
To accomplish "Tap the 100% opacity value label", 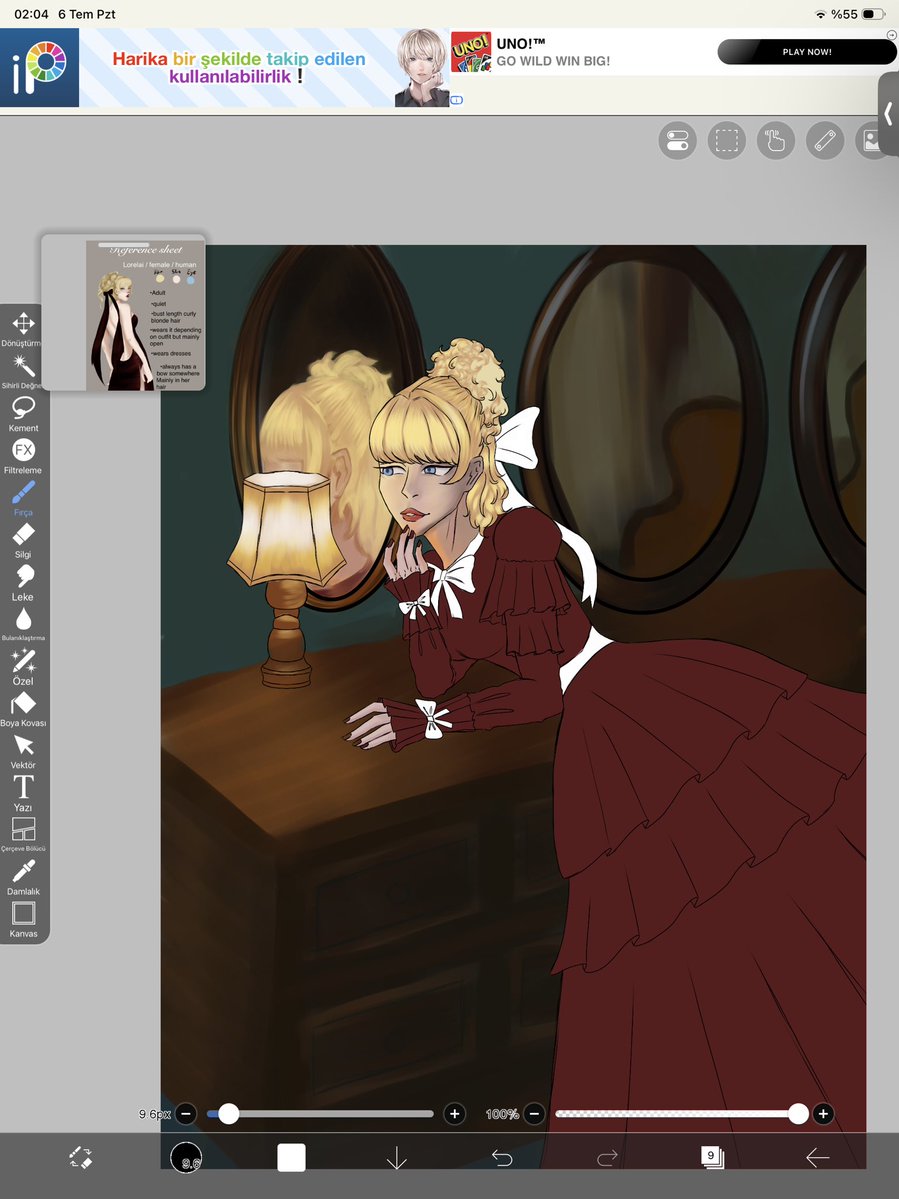I will (x=502, y=1114).
